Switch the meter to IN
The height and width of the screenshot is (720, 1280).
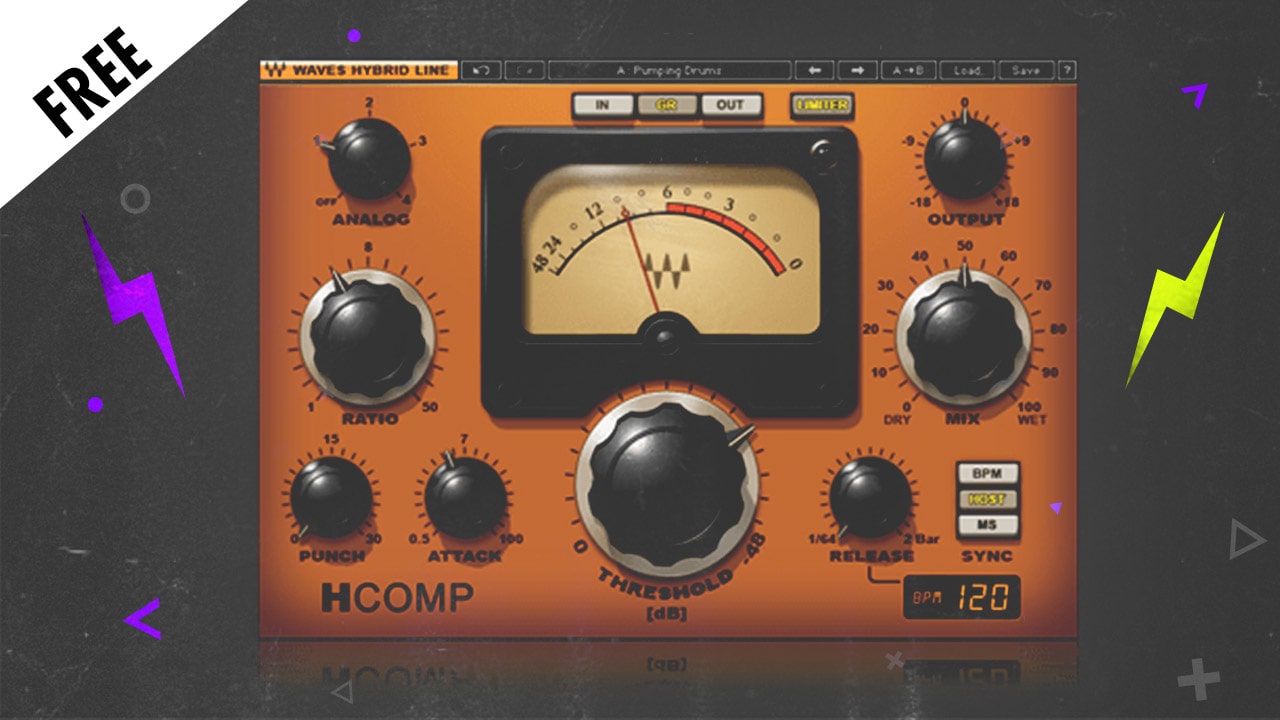click(602, 105)
